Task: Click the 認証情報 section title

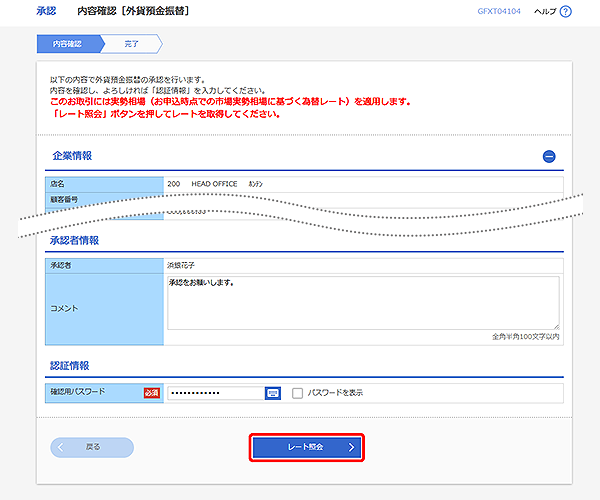Action: click(69, 365)
